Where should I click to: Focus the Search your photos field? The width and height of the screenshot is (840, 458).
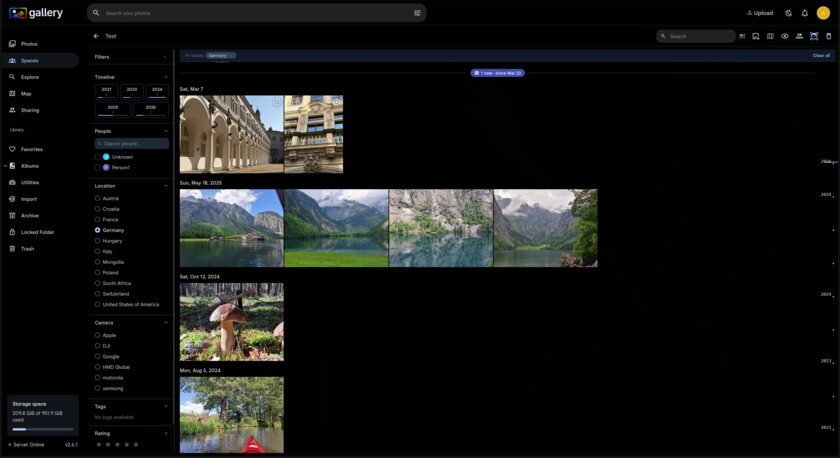pyautogui.click(x=257, y=13)
